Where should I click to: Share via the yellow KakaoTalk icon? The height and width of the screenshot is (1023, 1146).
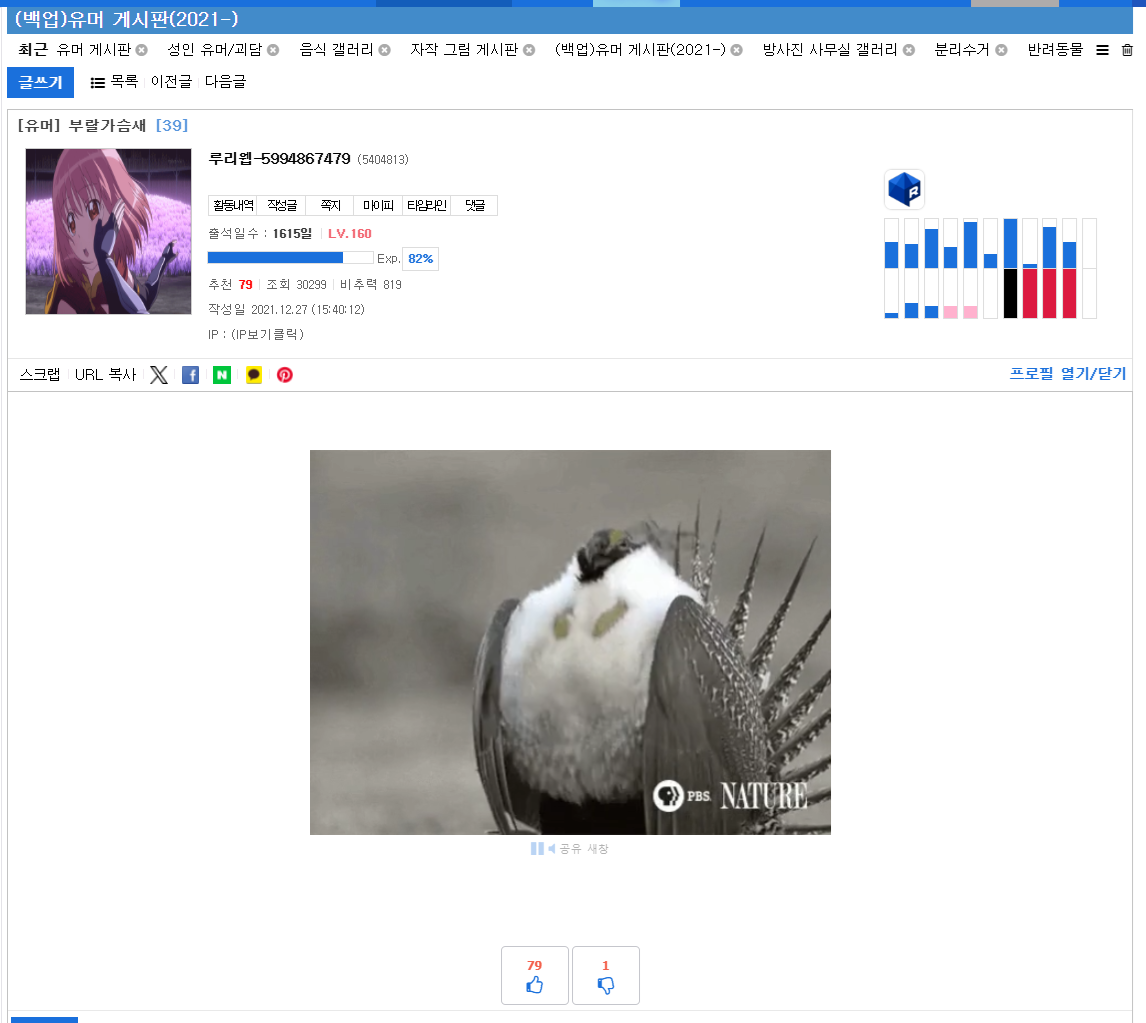pos(254,375)
